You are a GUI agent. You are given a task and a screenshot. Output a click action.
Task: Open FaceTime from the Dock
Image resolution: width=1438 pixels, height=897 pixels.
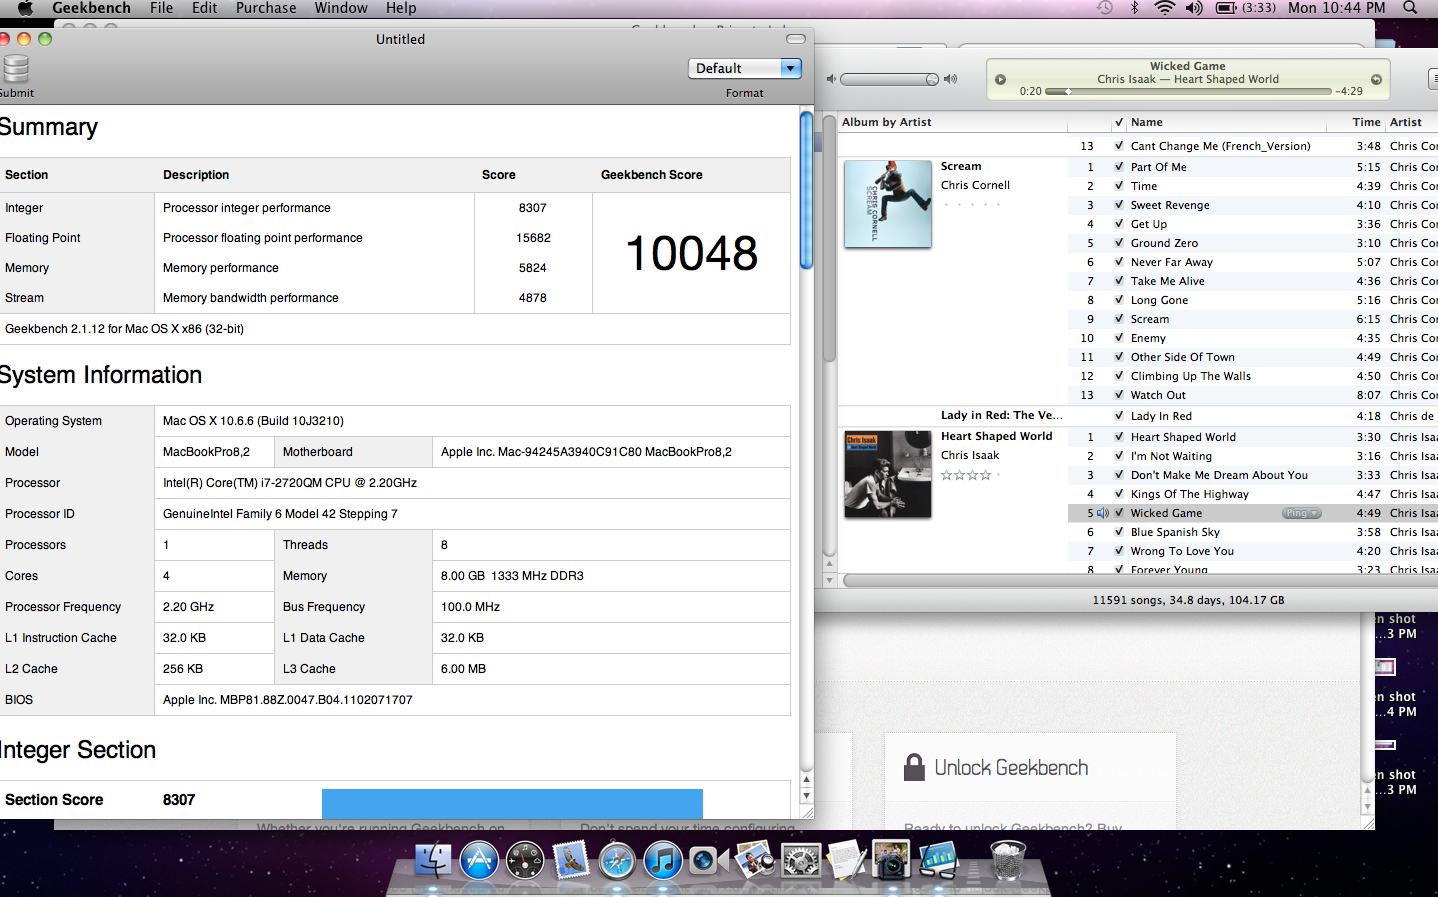(x=708, y=859)
